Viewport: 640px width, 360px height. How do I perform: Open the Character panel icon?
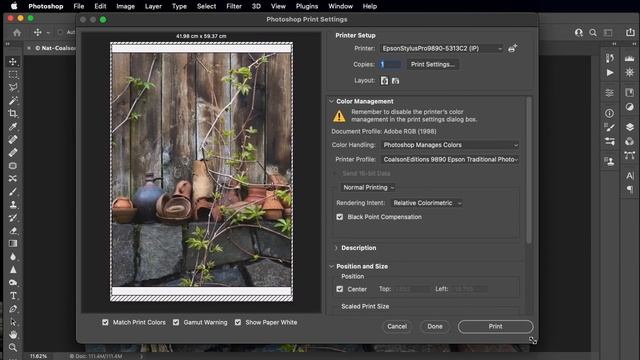pyautogui.click(x=629, y=176)
